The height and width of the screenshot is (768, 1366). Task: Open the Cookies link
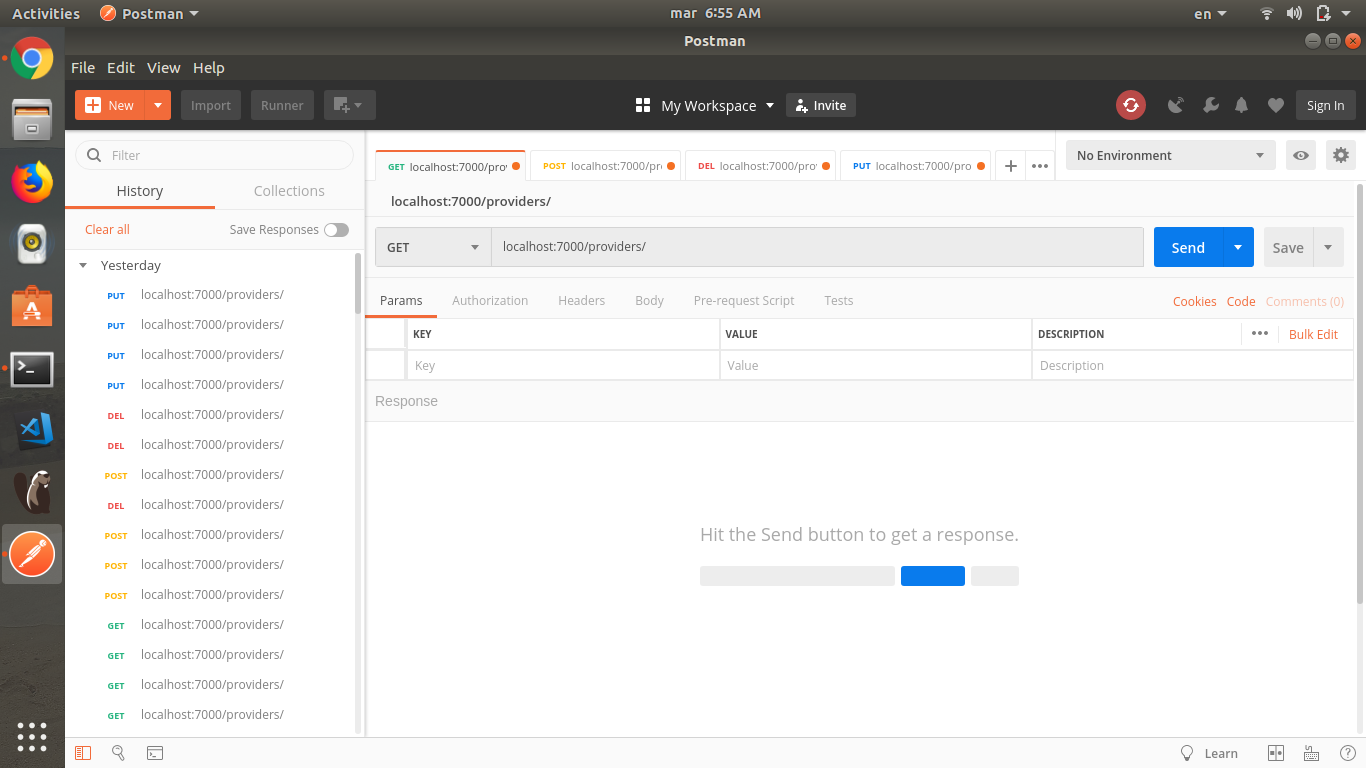(x=1194, y=301)
